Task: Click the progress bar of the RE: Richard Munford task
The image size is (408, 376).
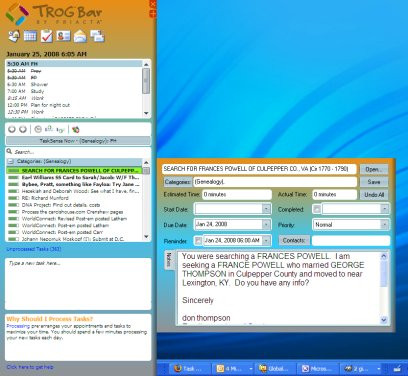Action: (x=13, y=198)
